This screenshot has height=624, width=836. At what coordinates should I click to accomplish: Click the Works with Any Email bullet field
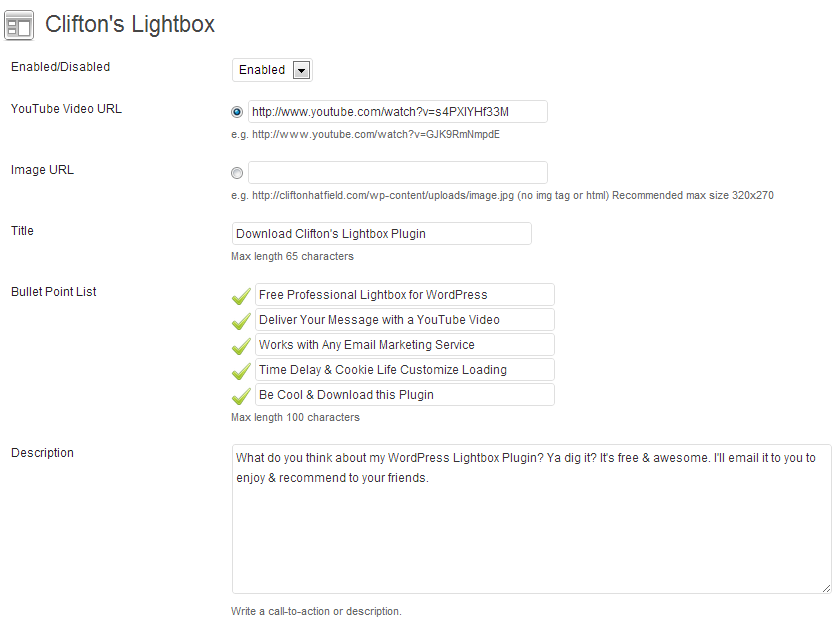pyautogui.click(x=405, y=345)
